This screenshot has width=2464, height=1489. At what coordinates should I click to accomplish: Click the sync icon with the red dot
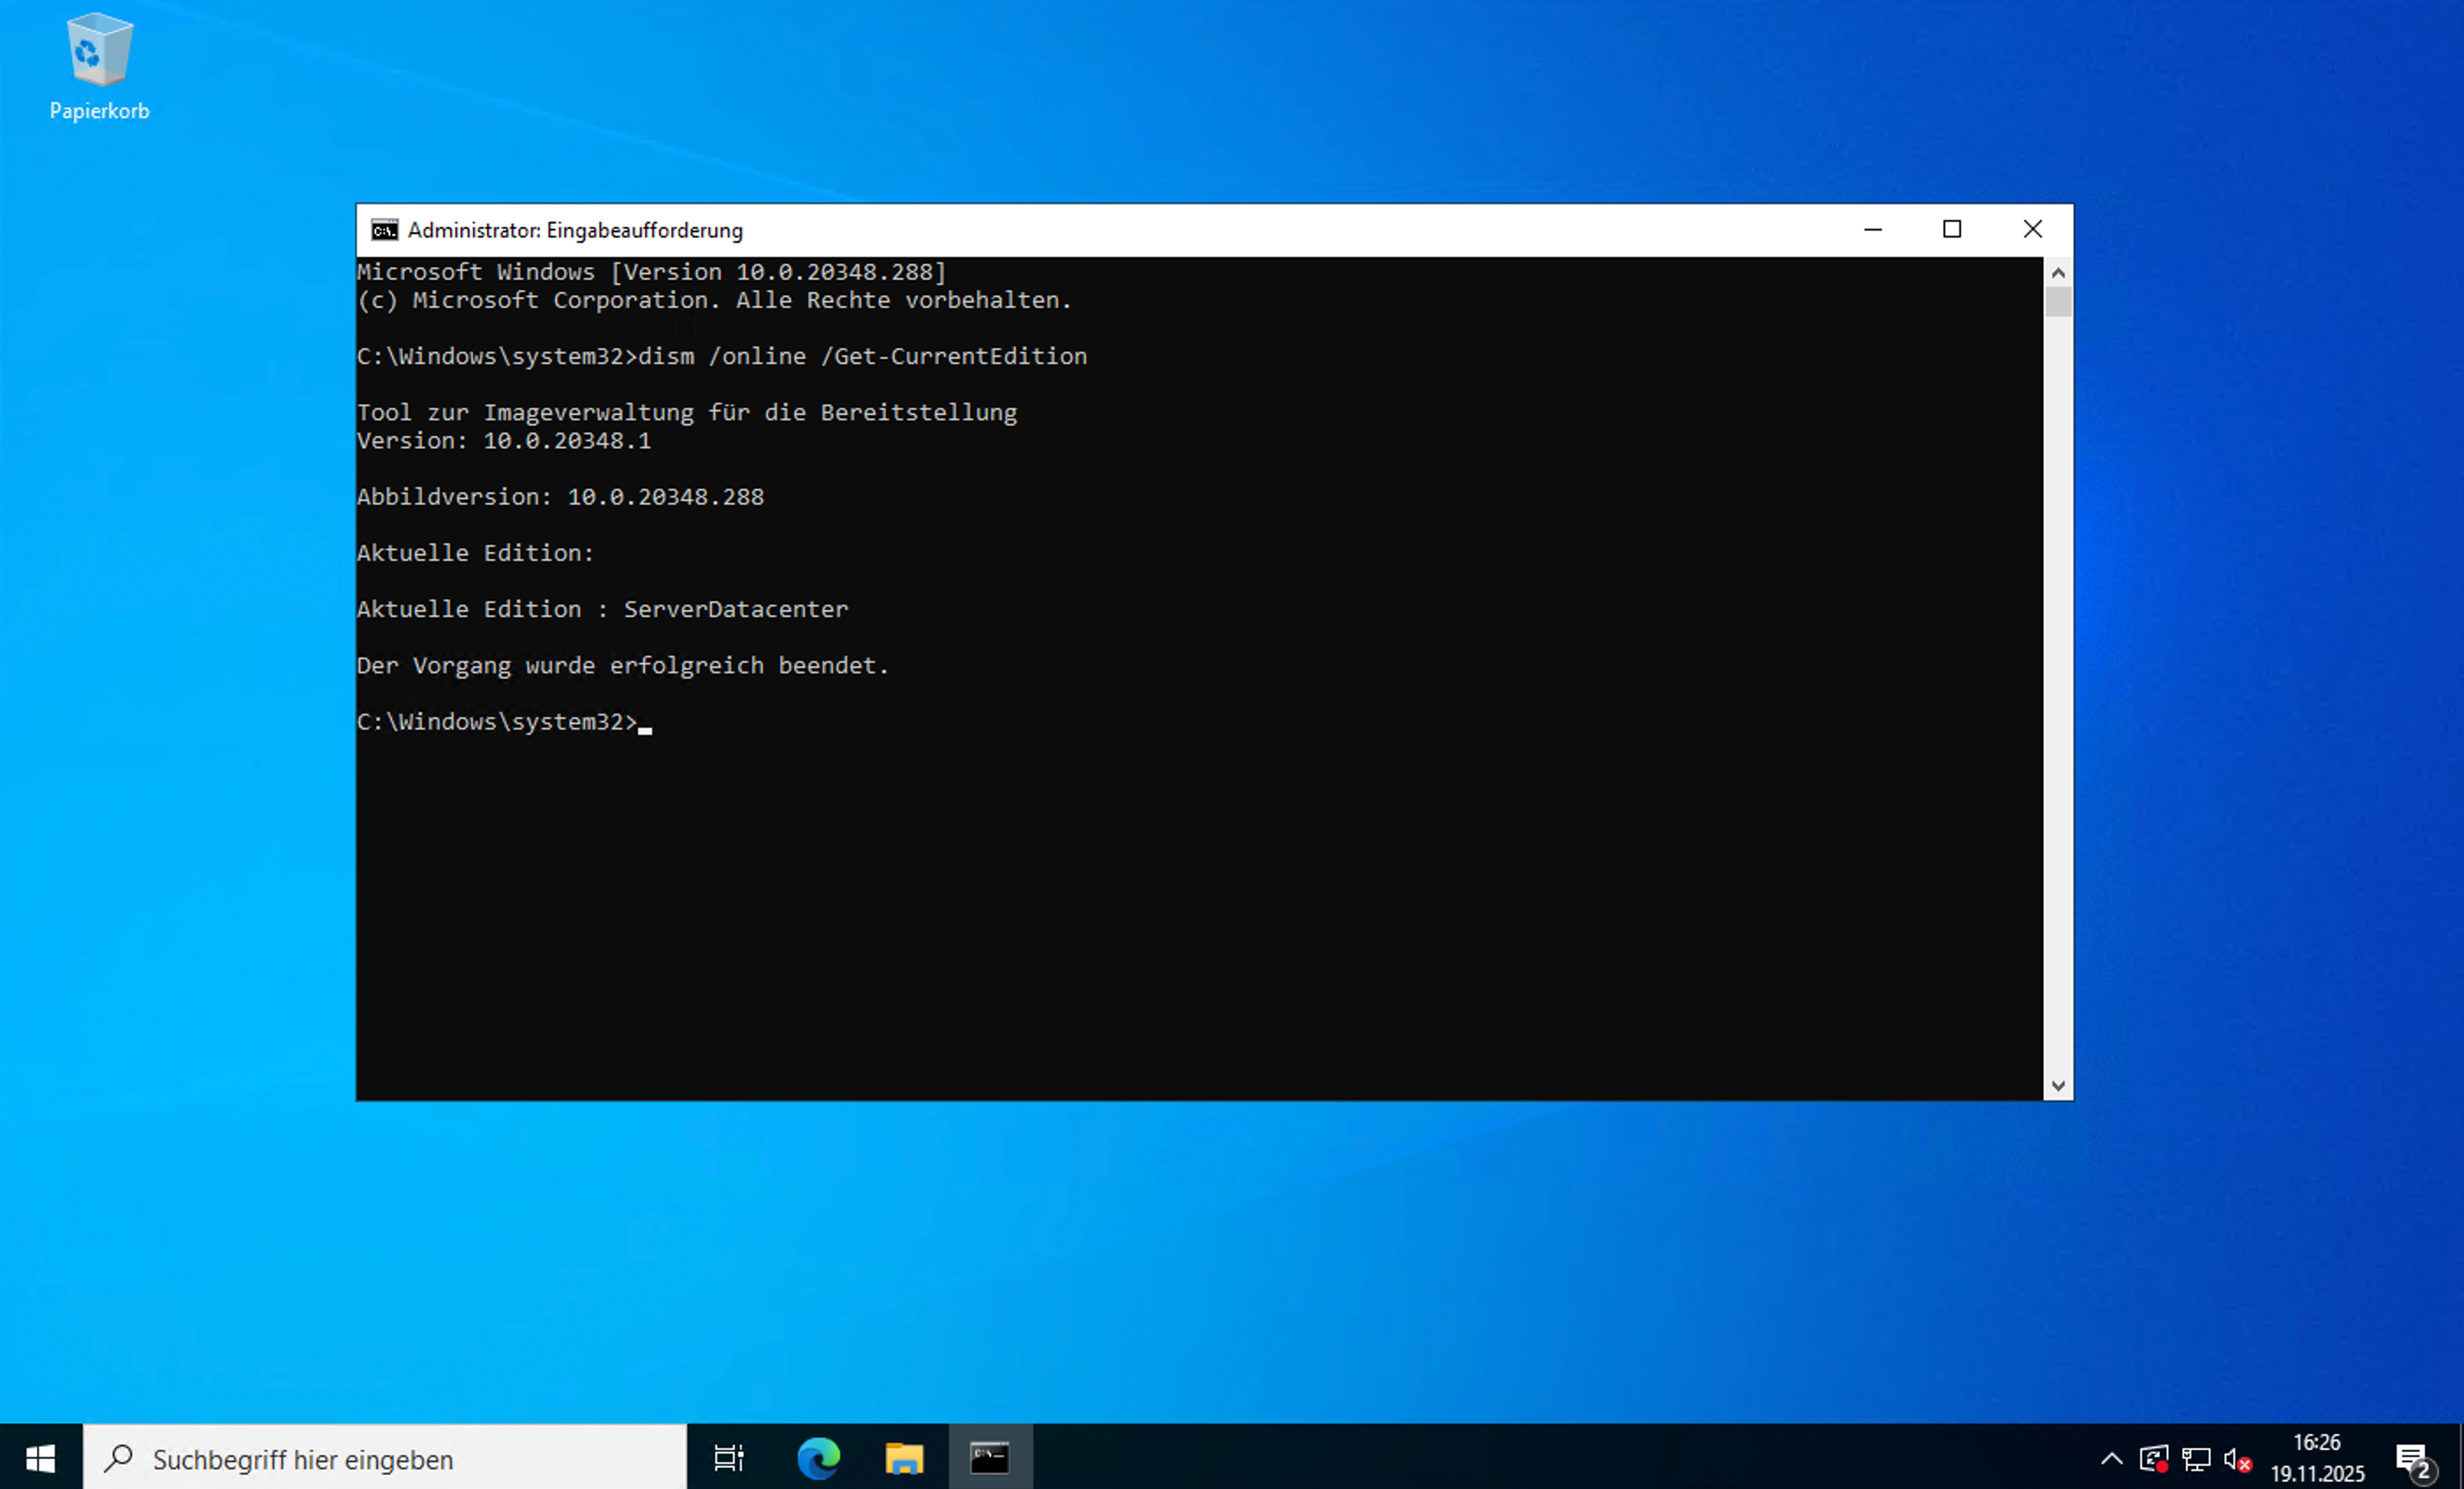coord(2153,1458)
